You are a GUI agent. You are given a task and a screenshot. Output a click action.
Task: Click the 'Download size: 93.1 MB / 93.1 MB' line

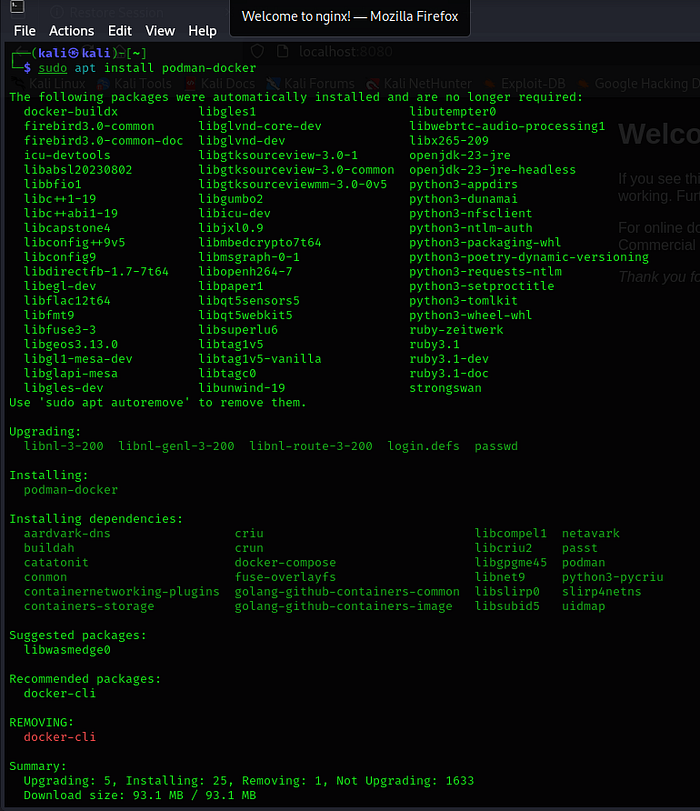[x=140, y=795]
